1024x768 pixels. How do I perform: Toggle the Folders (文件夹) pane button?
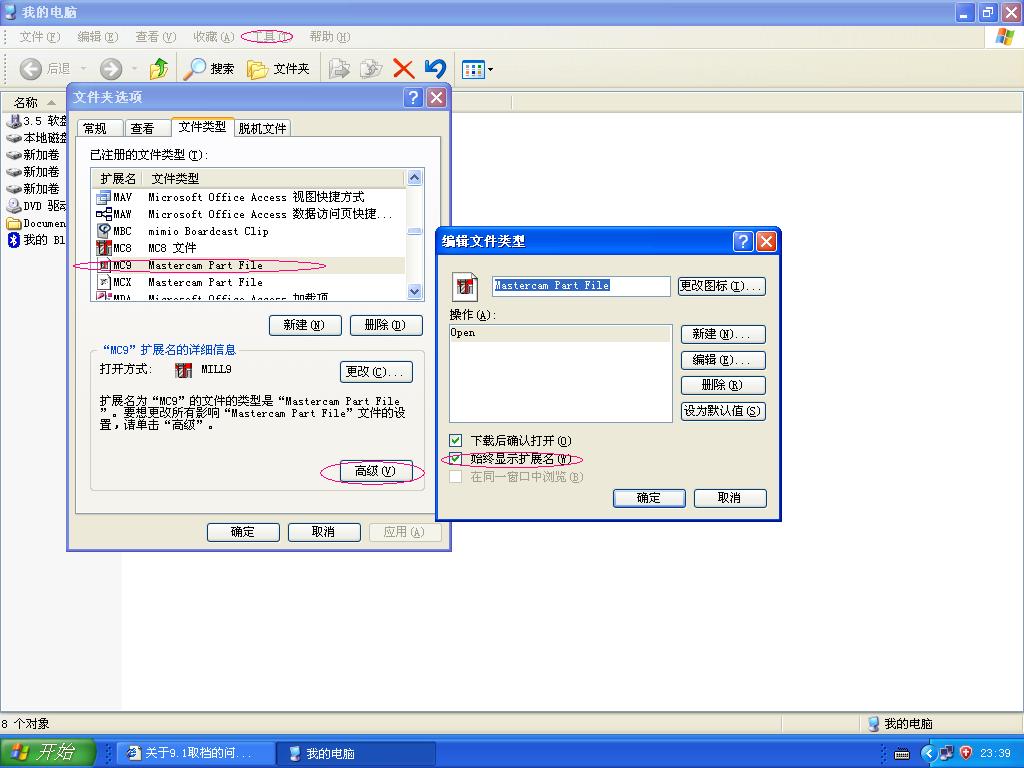click(x=278, y=69)
